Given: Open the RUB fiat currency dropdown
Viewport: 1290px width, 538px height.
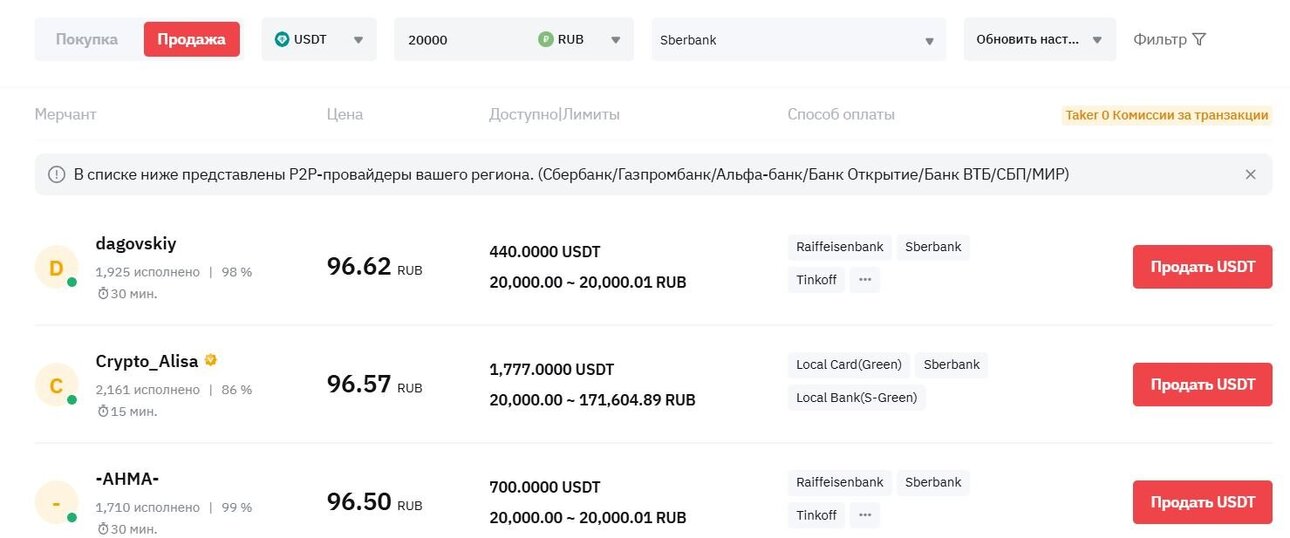Looking at the screenshot, I should click(x=581, y=40).
